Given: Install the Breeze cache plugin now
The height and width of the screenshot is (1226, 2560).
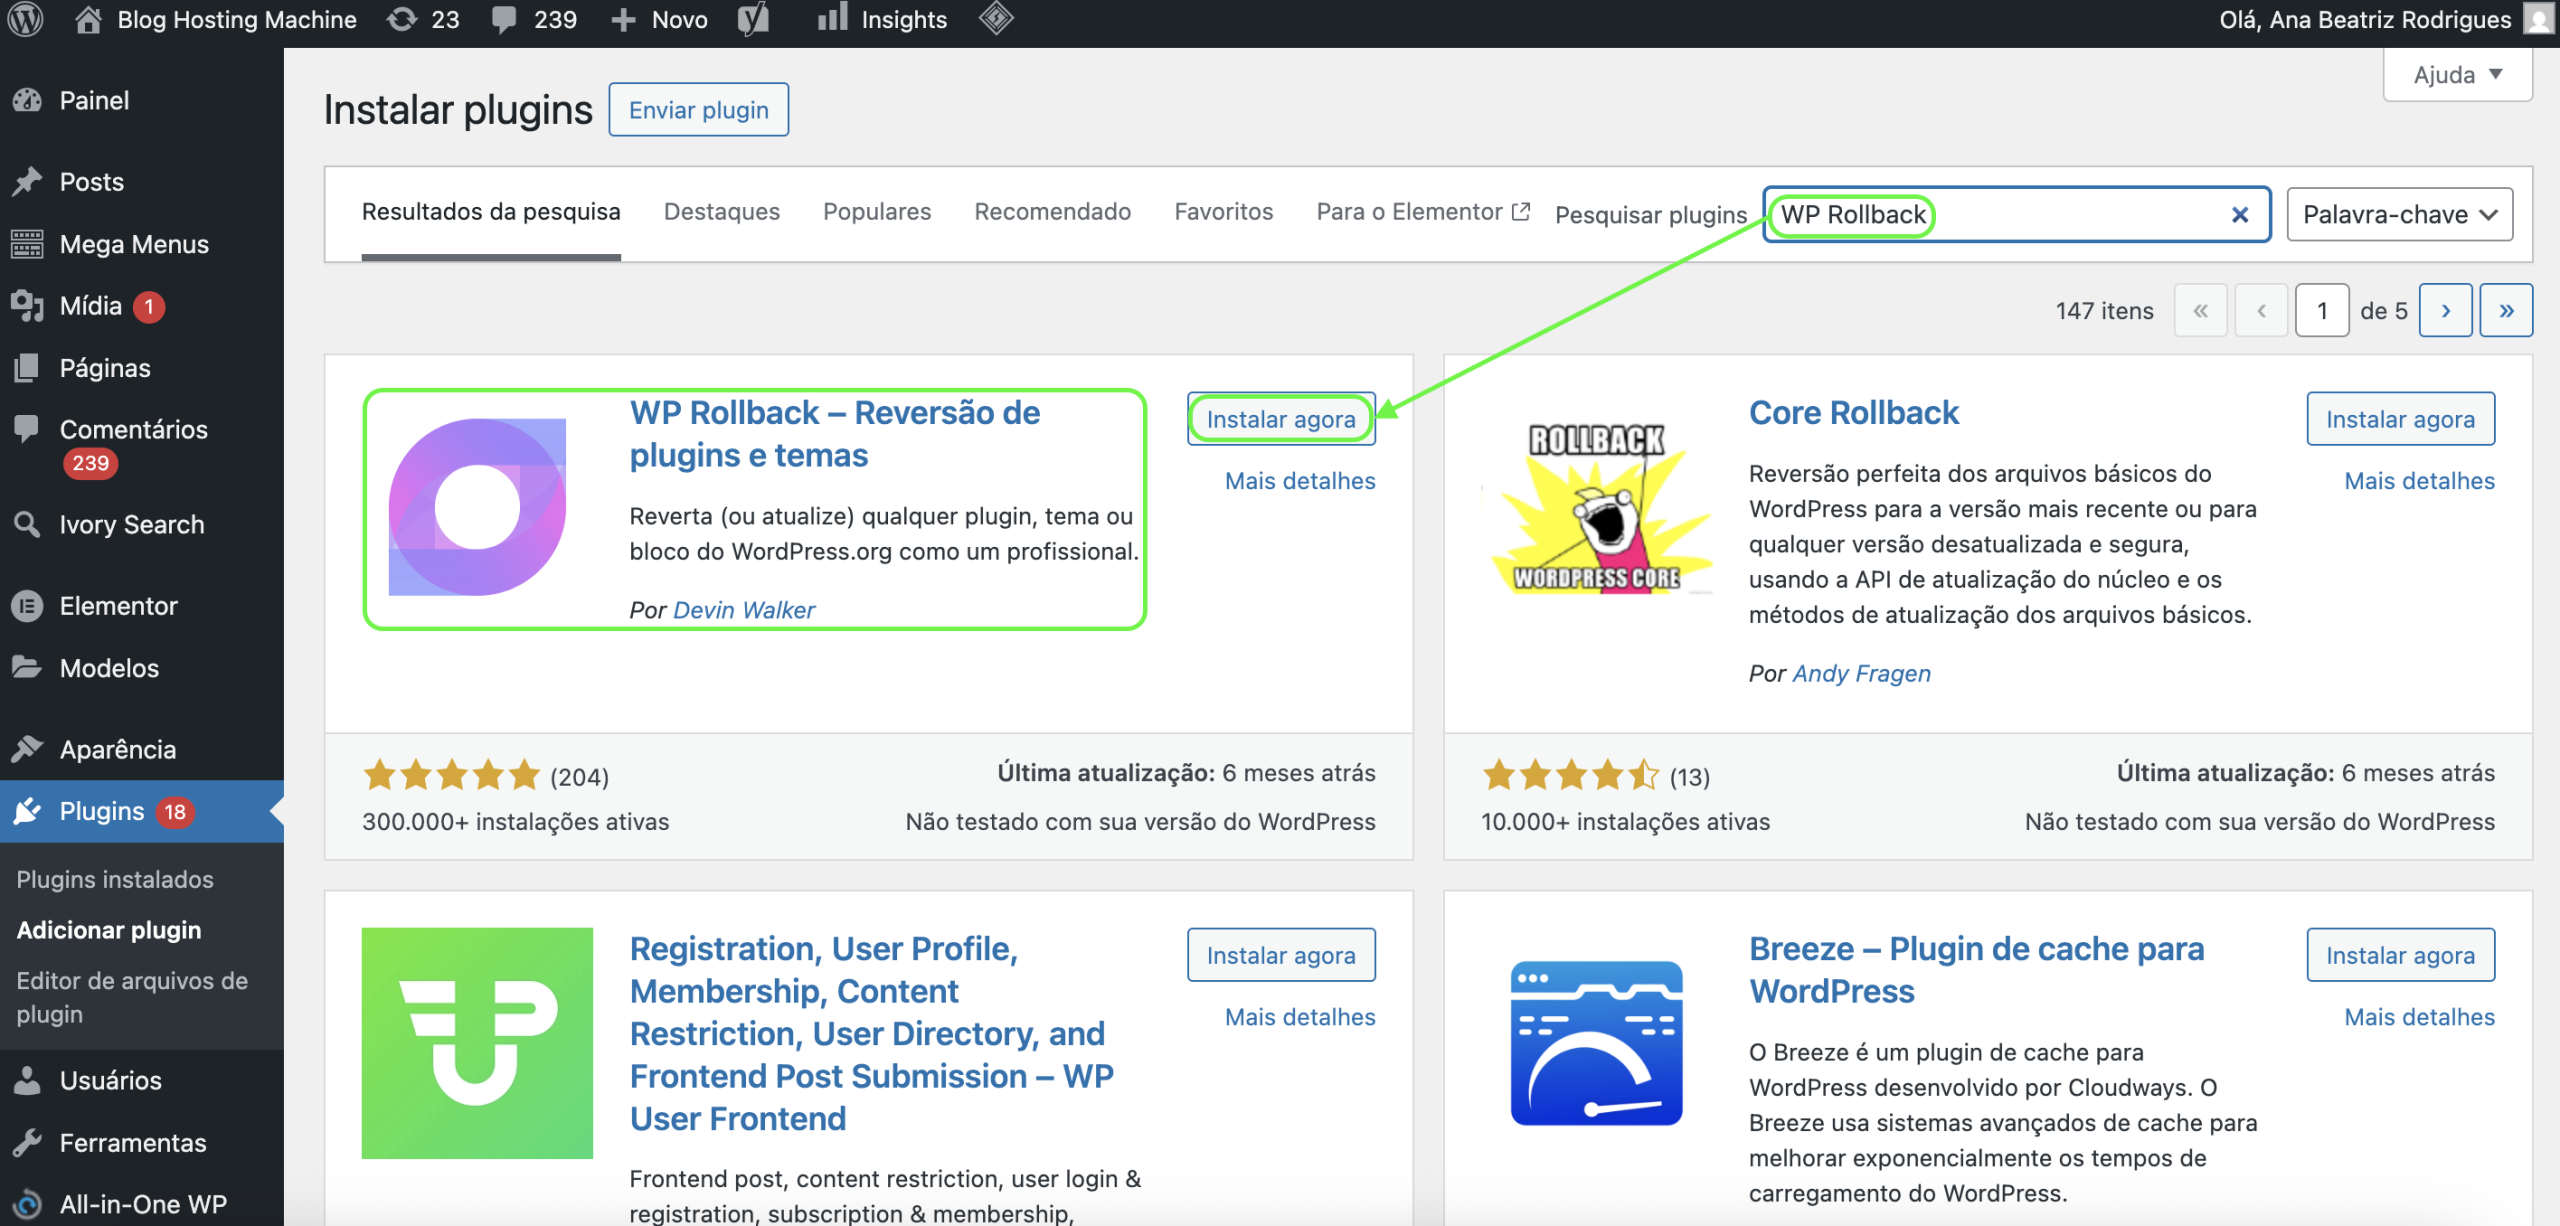Looking at the screenshot, I should pyautogui.click(x=2400, y=955).
